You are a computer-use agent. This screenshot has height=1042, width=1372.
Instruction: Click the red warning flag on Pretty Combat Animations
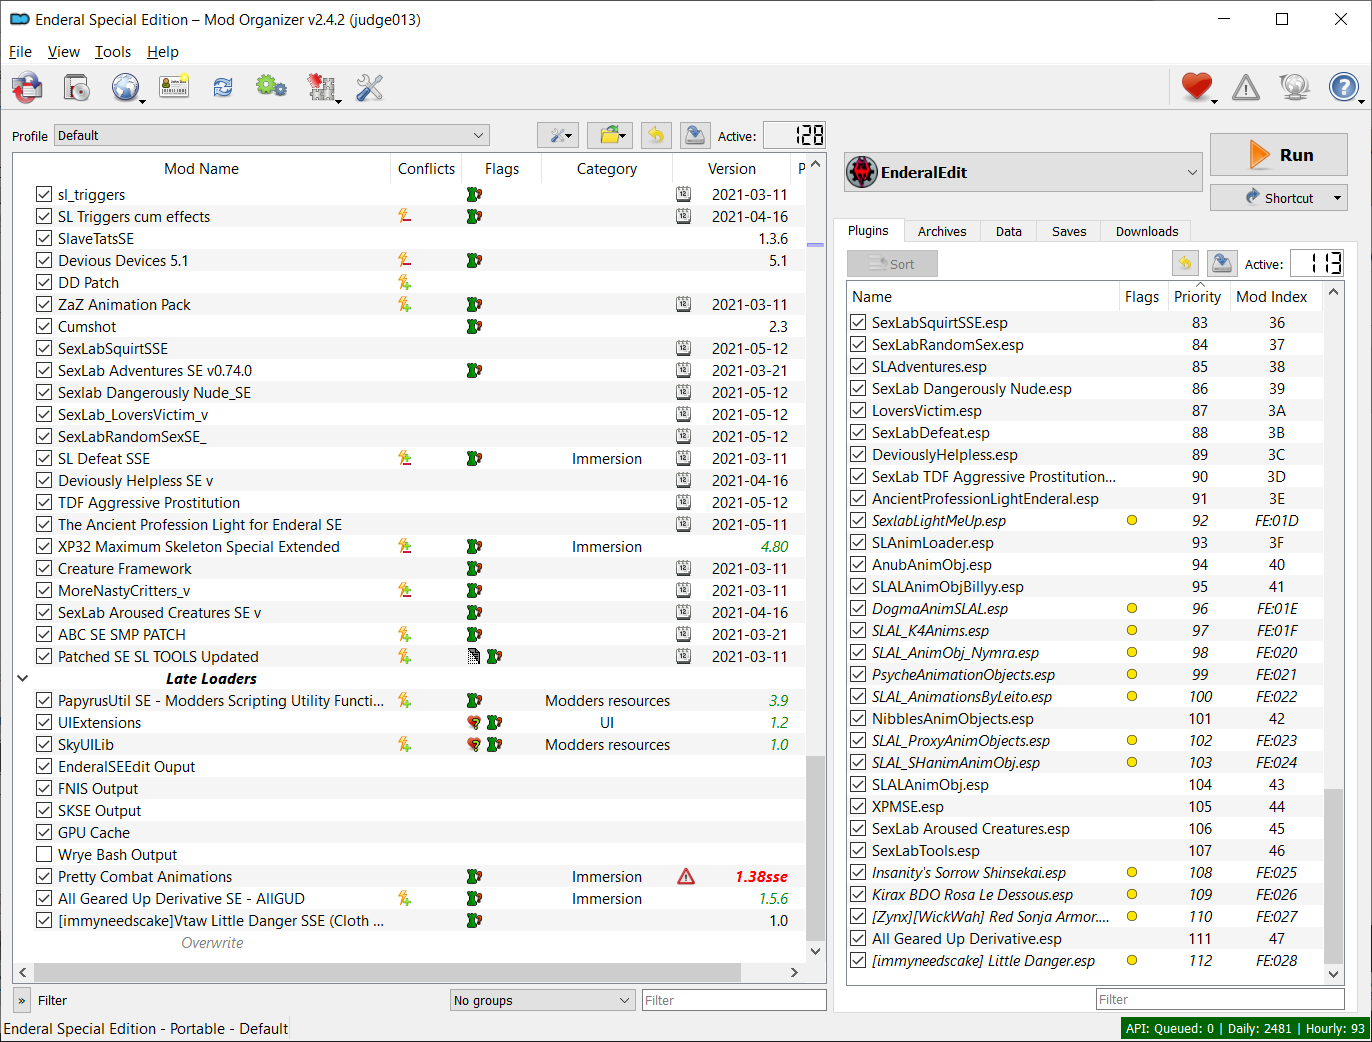click(686, 877)
